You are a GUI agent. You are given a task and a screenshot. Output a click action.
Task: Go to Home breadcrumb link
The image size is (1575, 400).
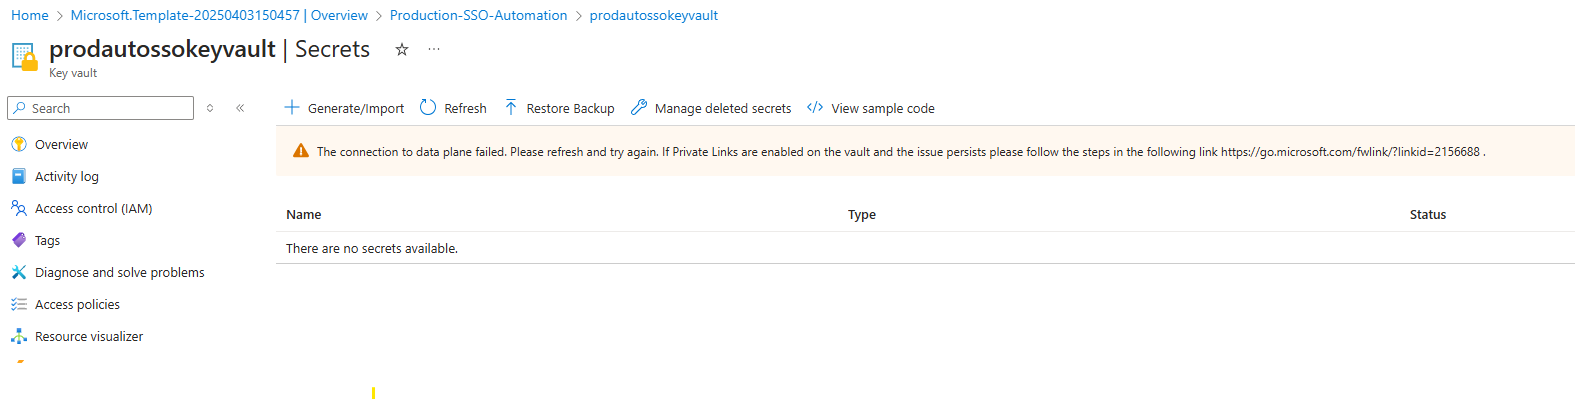pos(29,15)
